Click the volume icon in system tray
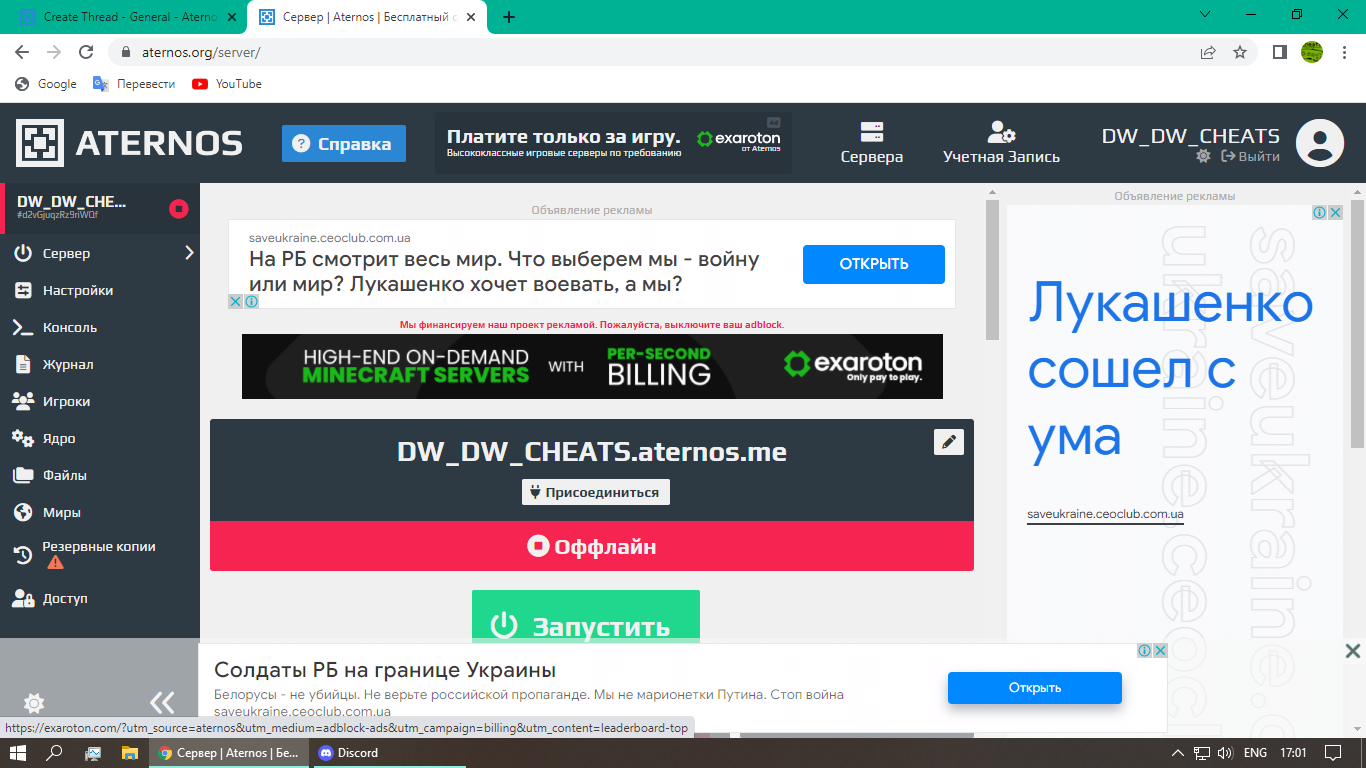 click(1226, 753)
